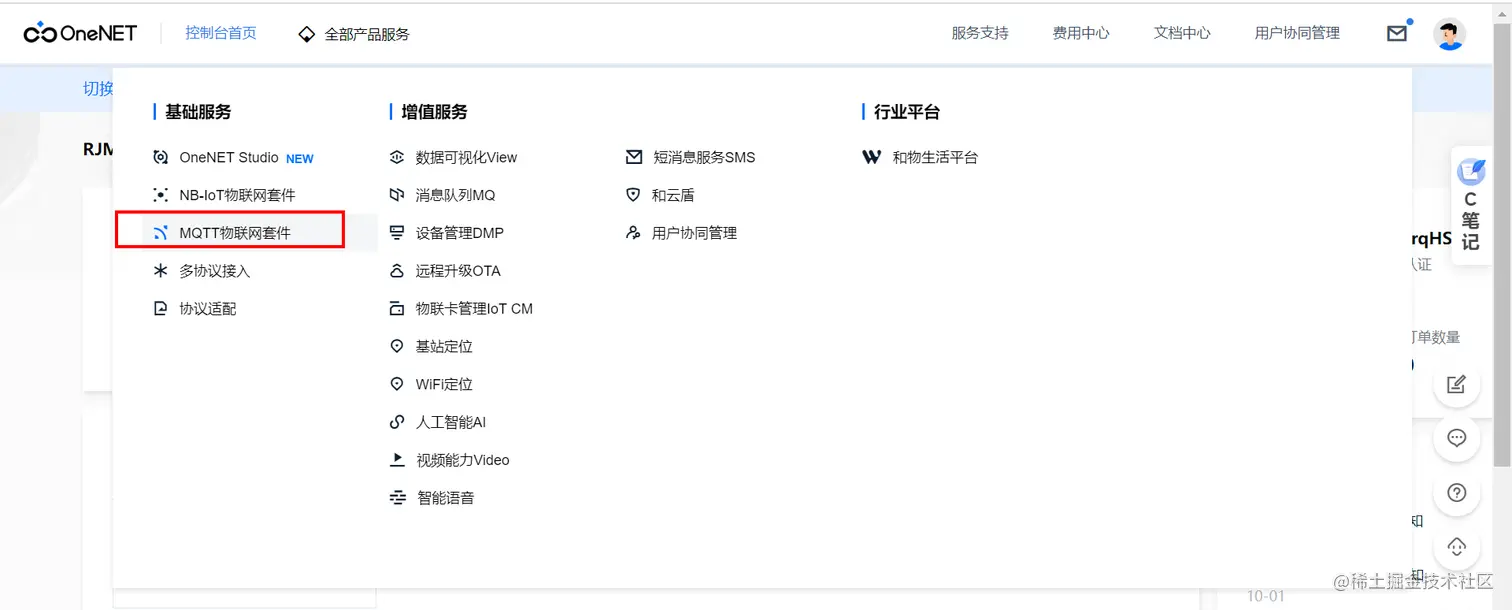Open 用户协同管理 in top navigation
The image size is (1512, 610).
pyautogui.click(x=1297, y=33)
